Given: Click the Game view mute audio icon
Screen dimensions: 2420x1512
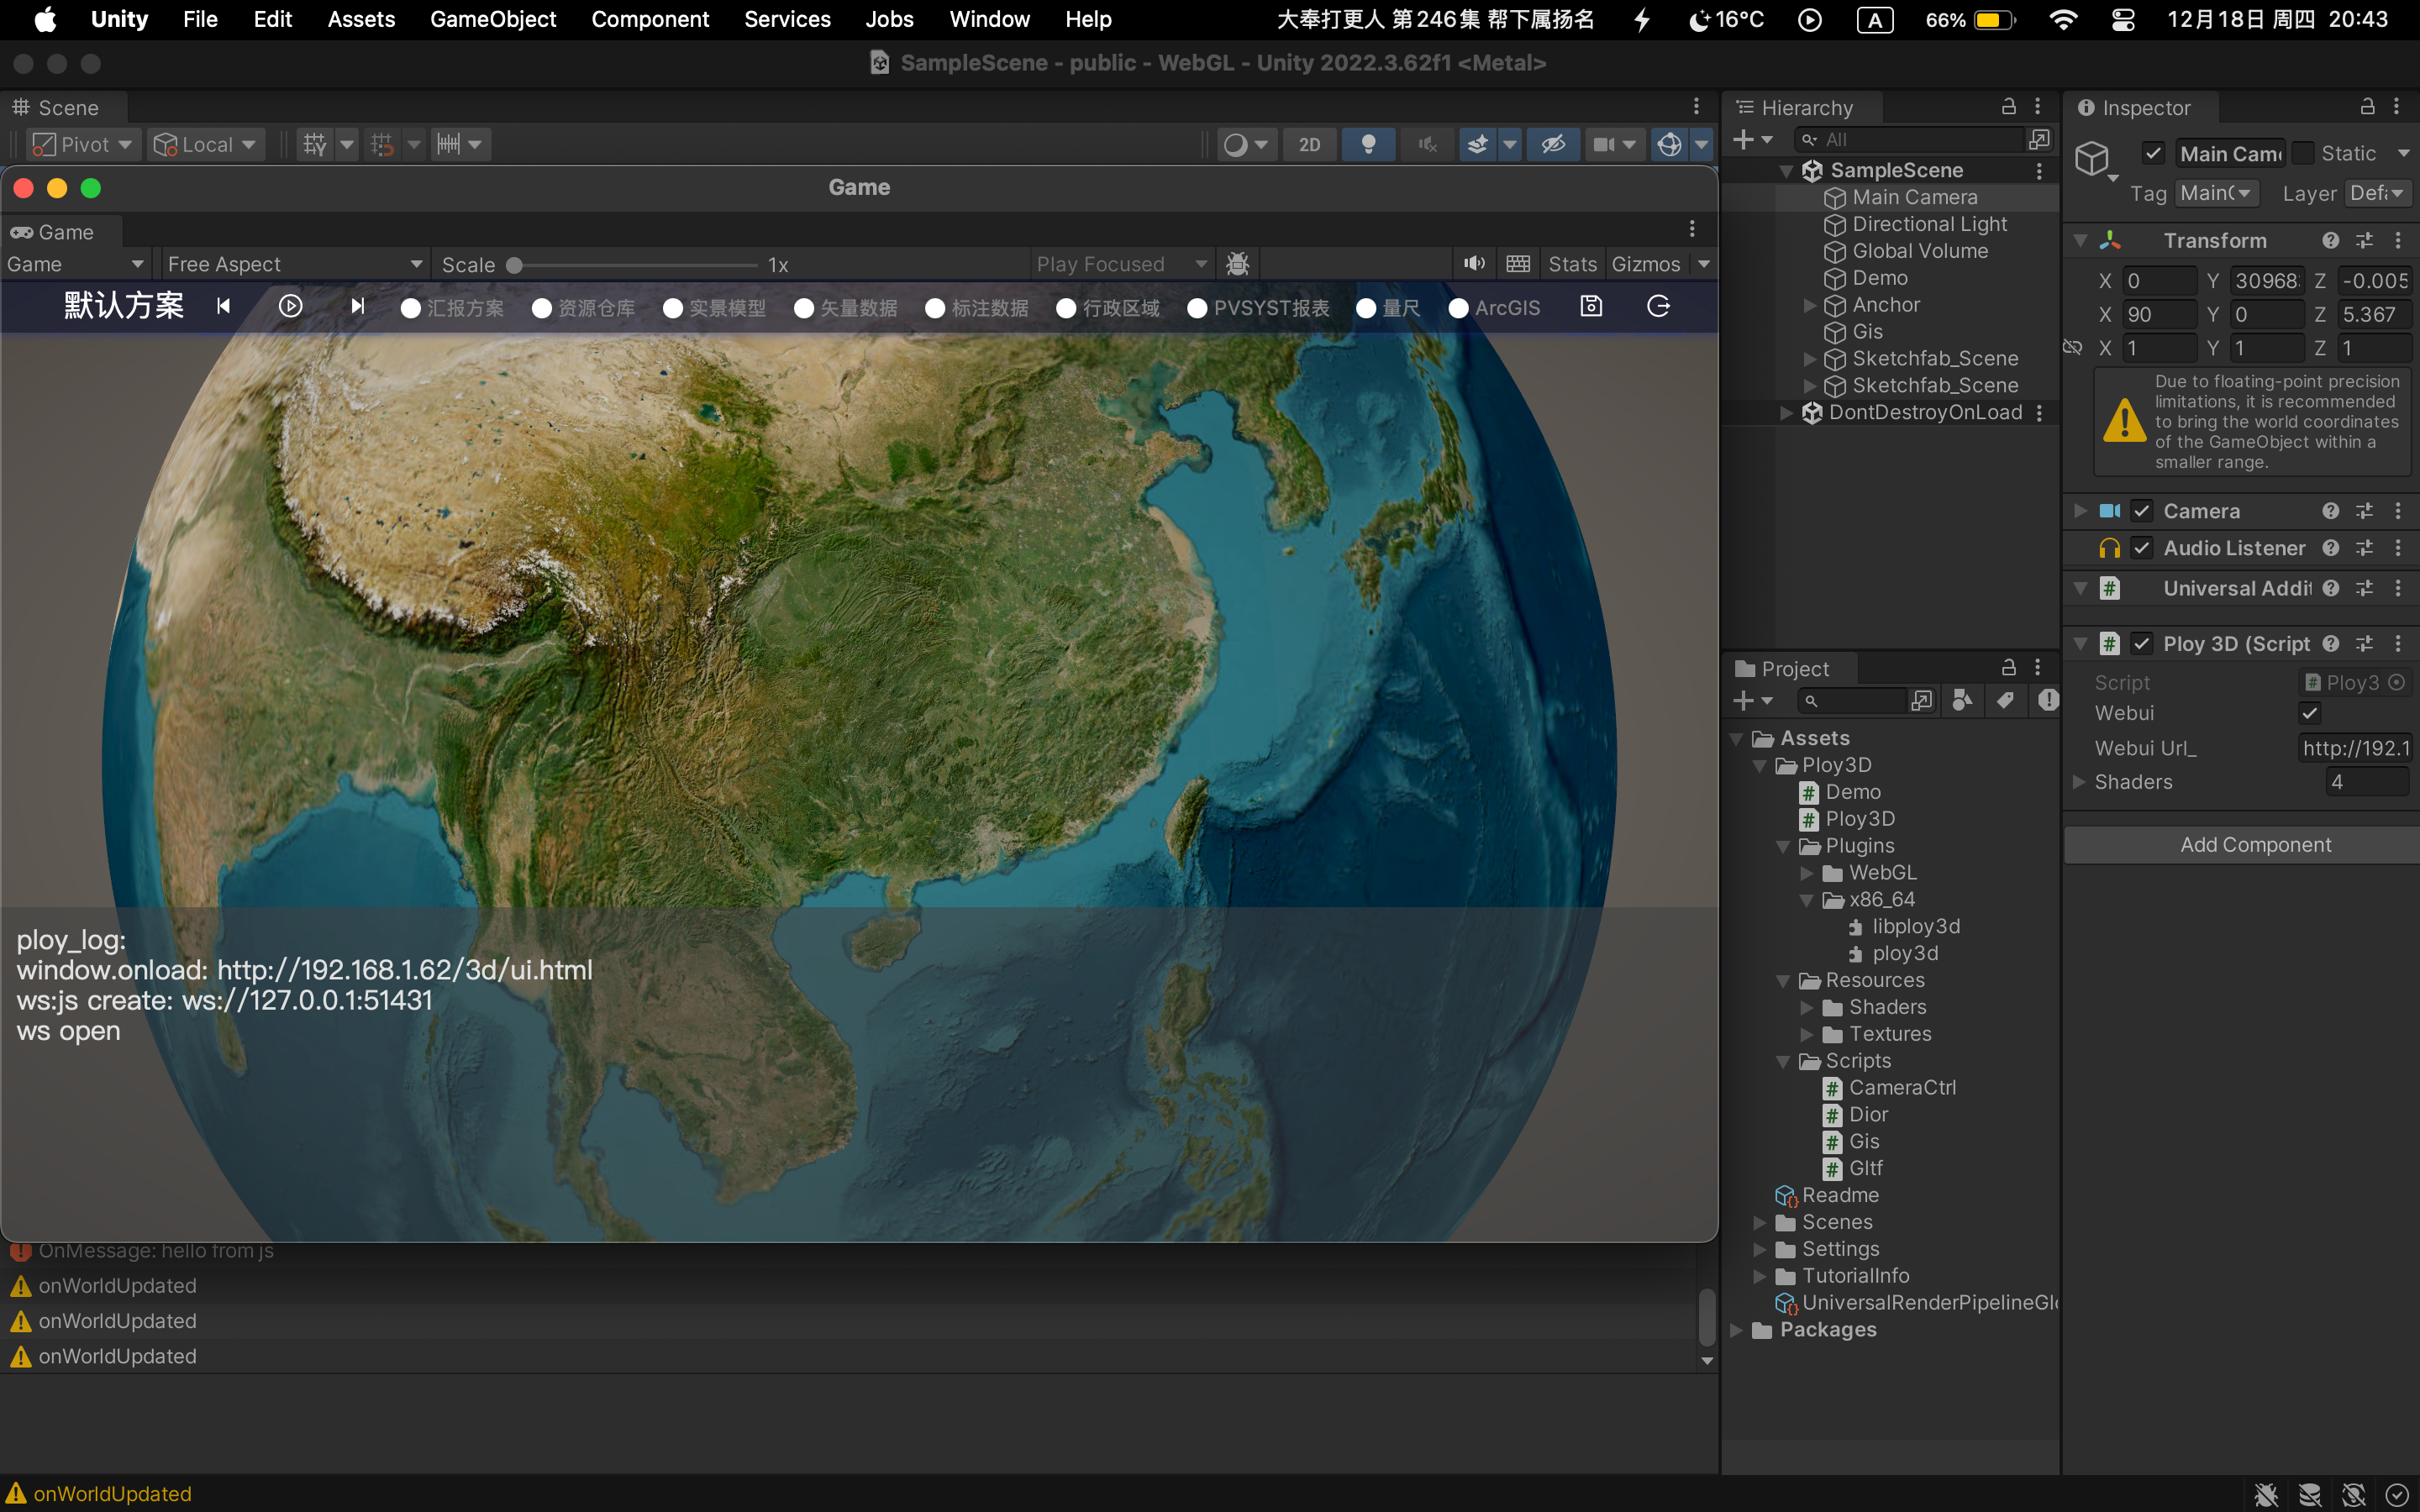Looking at the screenshot, I should [1474, 264].
